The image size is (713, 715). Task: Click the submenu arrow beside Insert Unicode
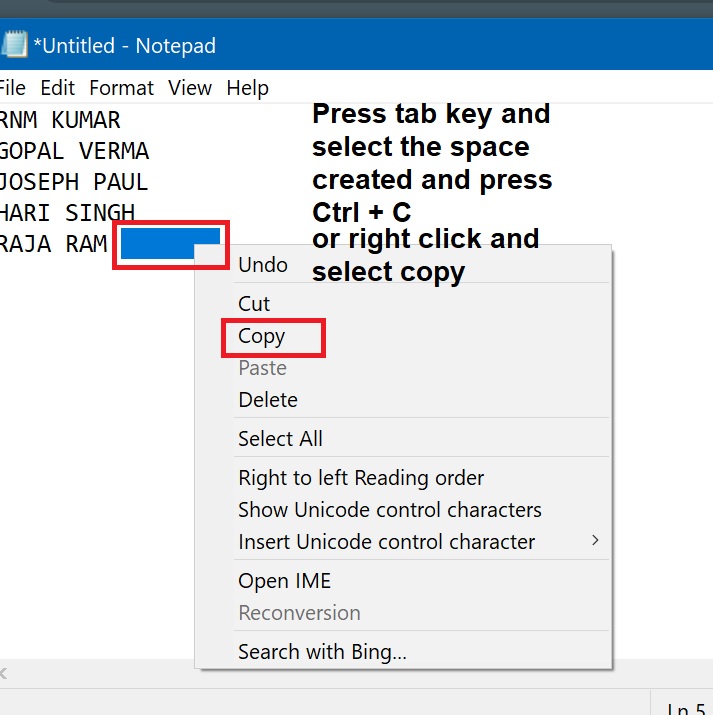pyautogui.click(x=596, y=541)
